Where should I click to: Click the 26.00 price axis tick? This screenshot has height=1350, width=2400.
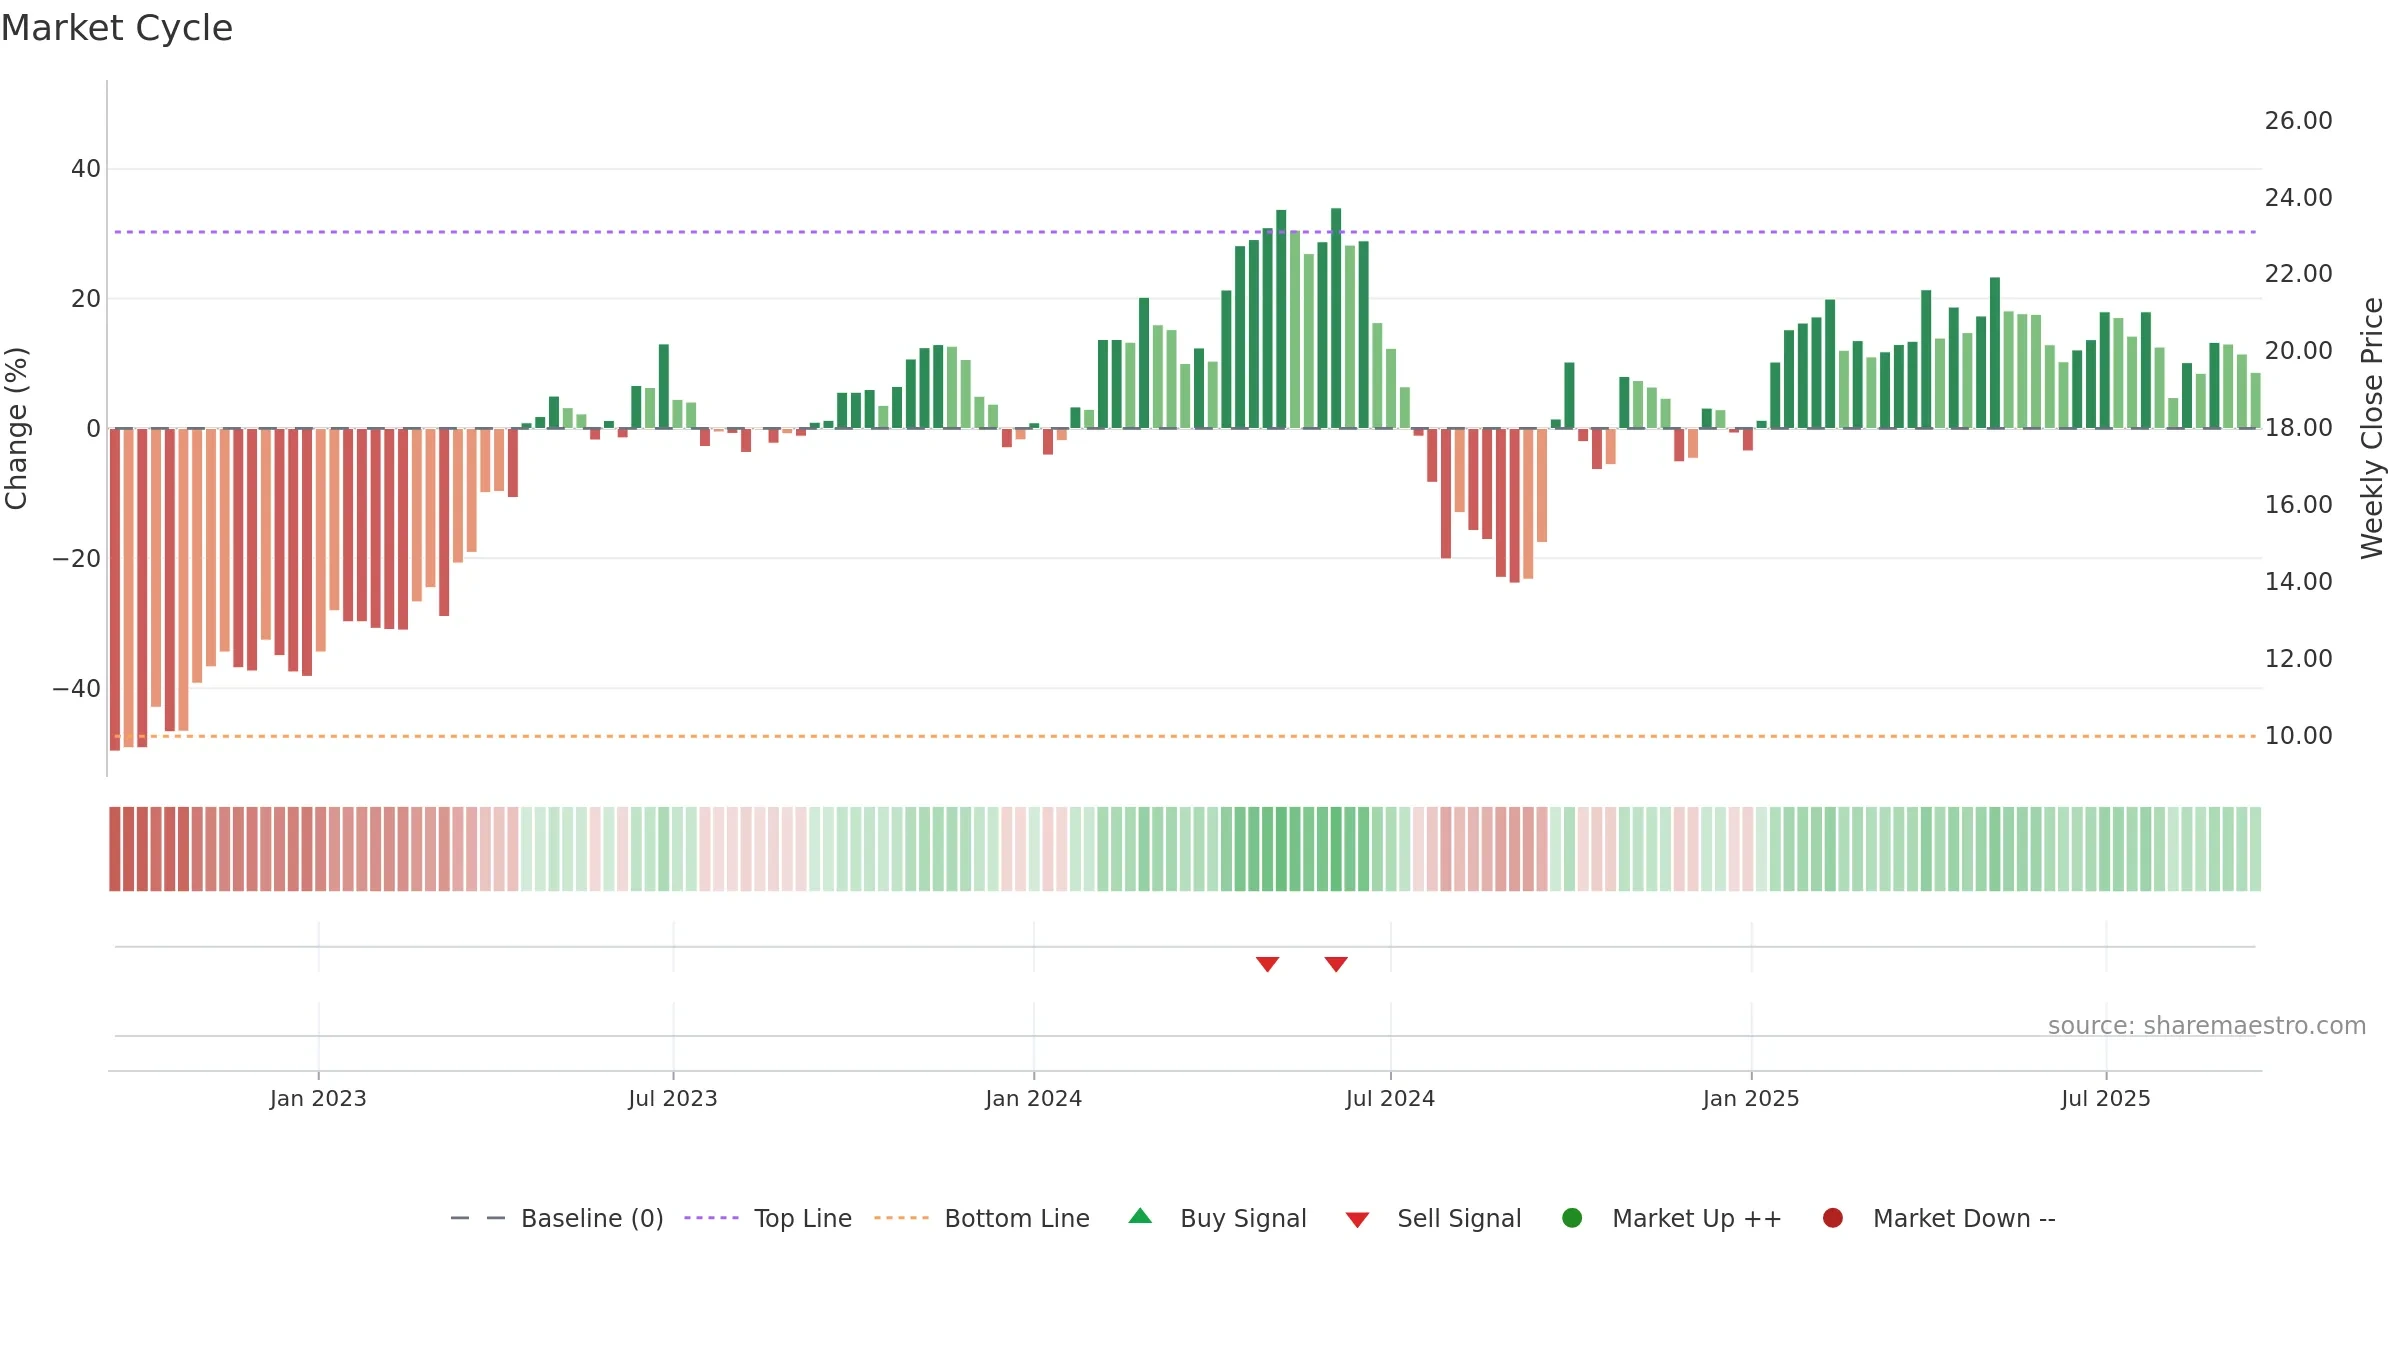2298,121
